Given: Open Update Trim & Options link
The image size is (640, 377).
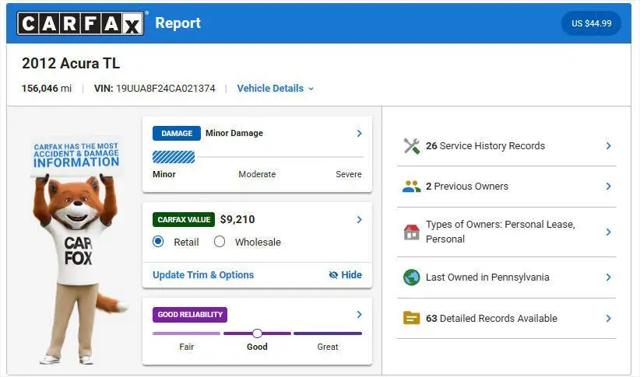Looking at the screenshot, I should click(203, 275).
